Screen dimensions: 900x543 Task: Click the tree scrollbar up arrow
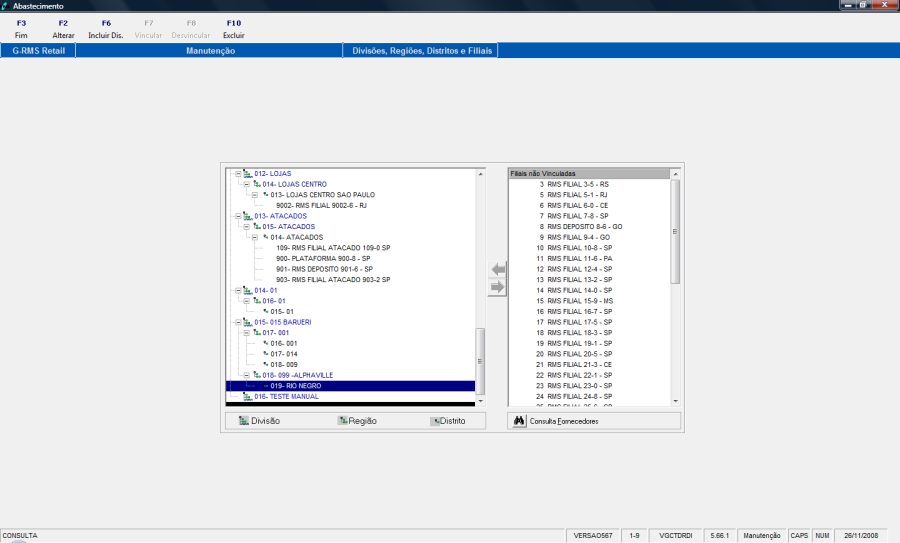click(481, 174)
